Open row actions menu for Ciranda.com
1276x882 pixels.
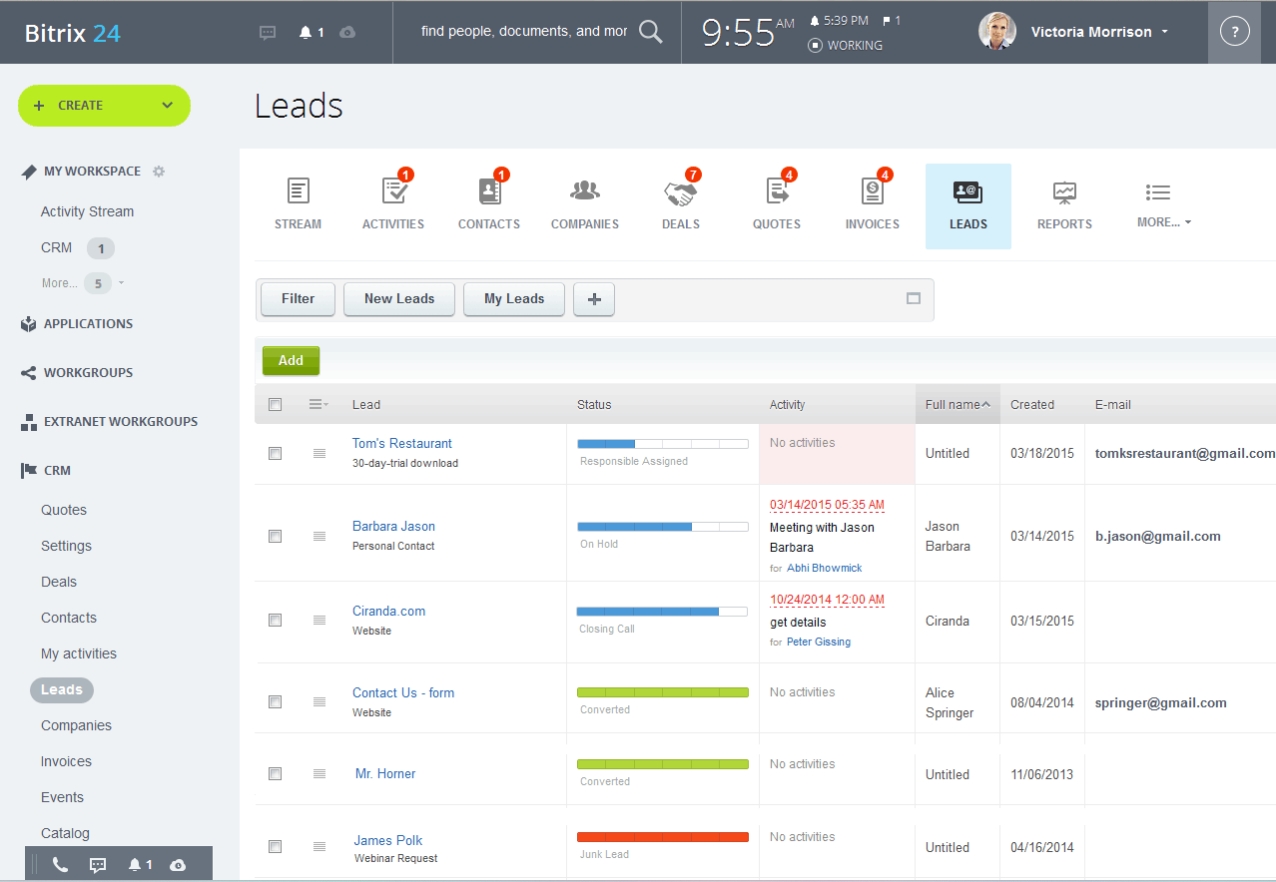[x=319, y=620]
